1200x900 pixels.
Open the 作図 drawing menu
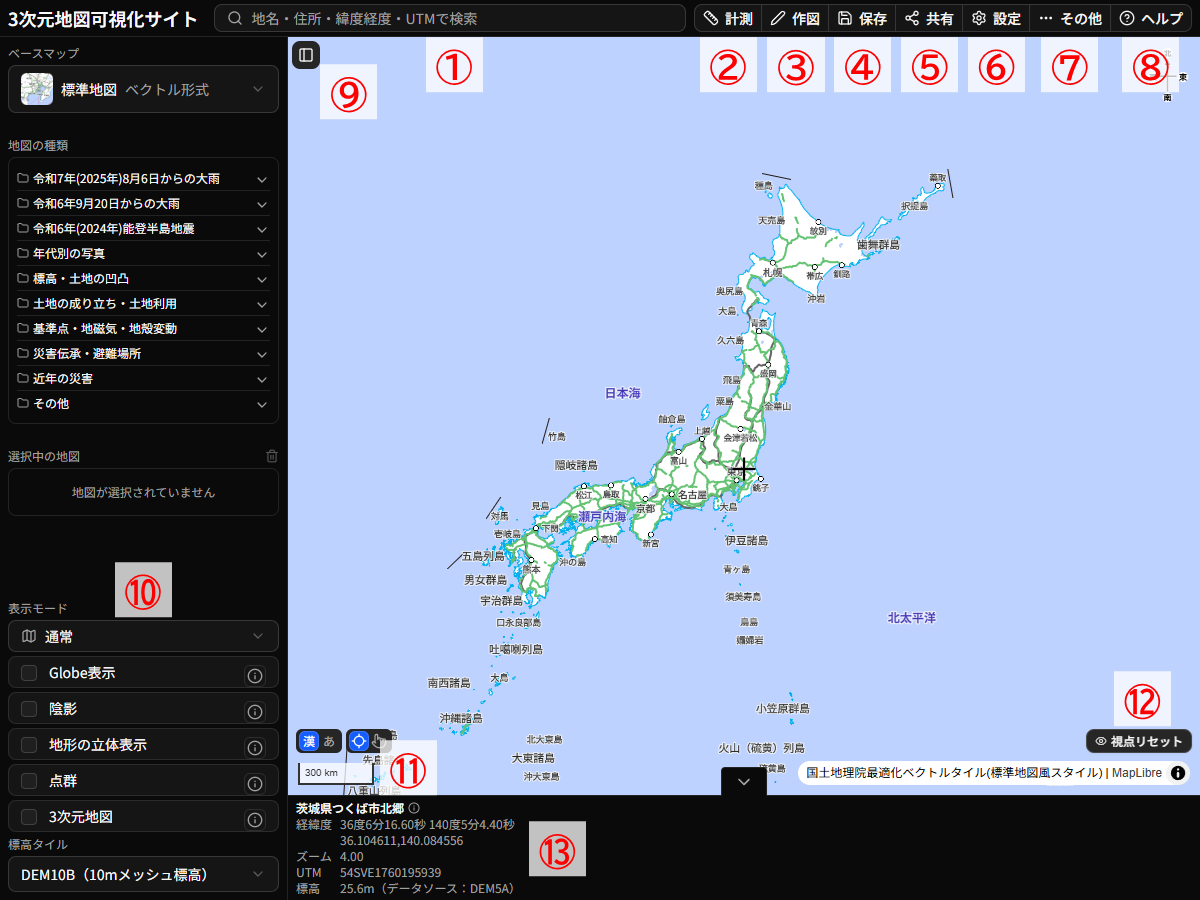click(795, 18)
